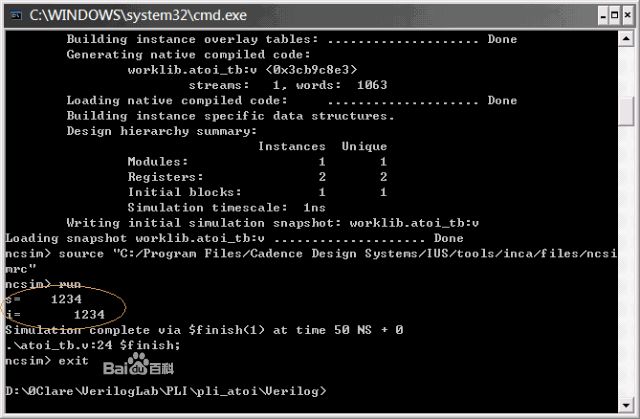Screen dimensions: 640x419
Task: Click the "Design hierarchy summary:" heading
Action: [162, 131]
